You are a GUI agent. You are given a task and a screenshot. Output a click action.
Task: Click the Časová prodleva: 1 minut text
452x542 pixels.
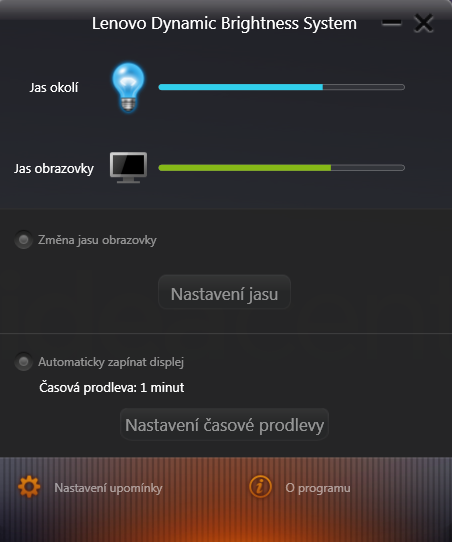(112, 387)
